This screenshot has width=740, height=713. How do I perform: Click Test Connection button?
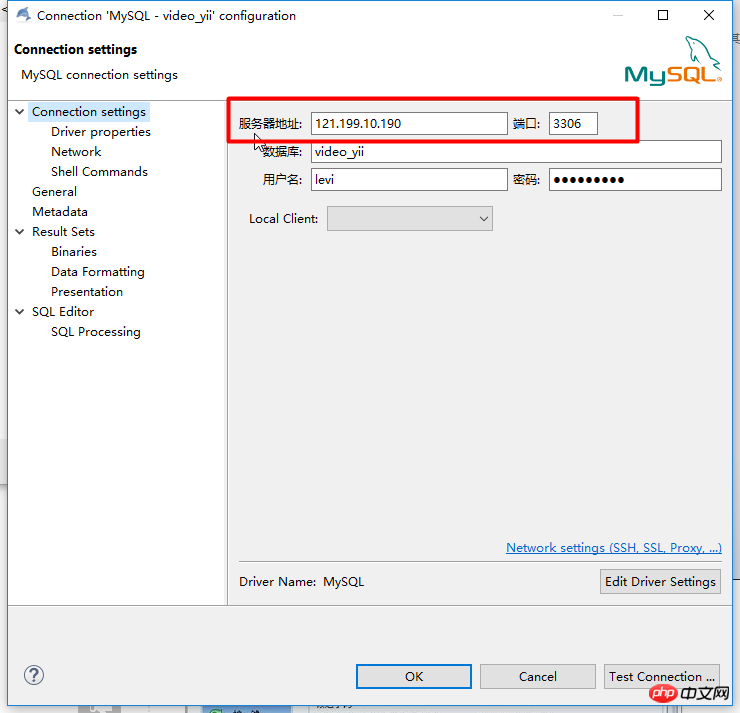pos(662,677)
